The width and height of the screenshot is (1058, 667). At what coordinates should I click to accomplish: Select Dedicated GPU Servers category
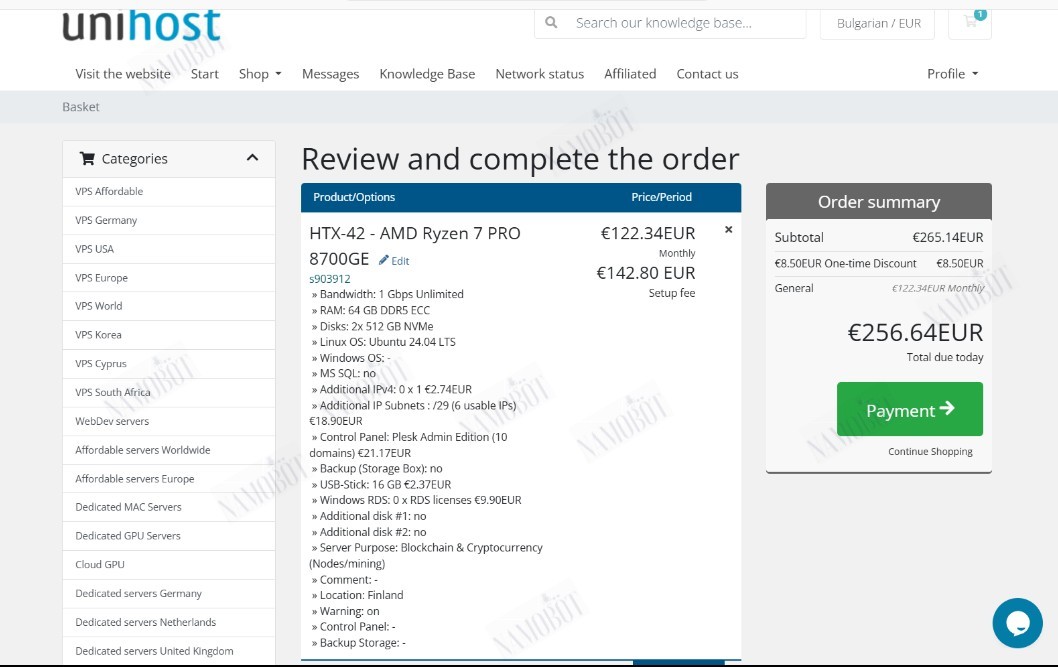169,536
